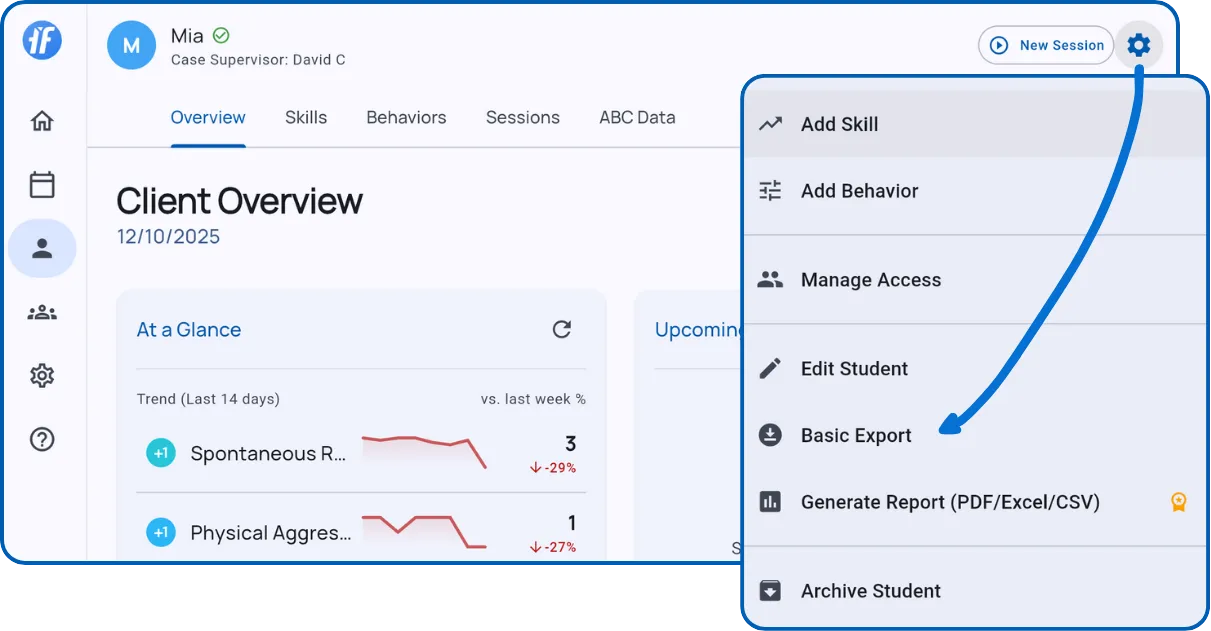Choose Add Behavior menu item

pyautogui.click(x=859, y=191)
